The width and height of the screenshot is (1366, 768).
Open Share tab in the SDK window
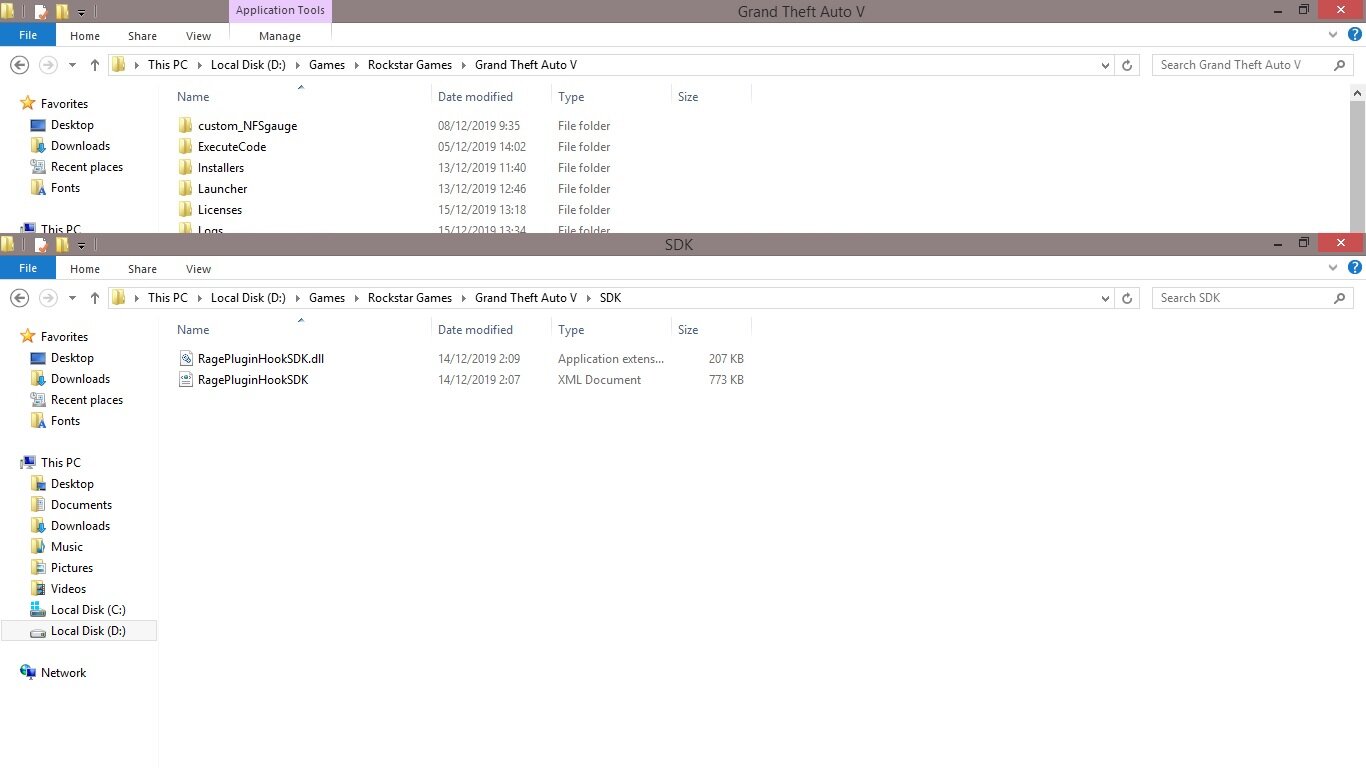click(x=142, y=268)
